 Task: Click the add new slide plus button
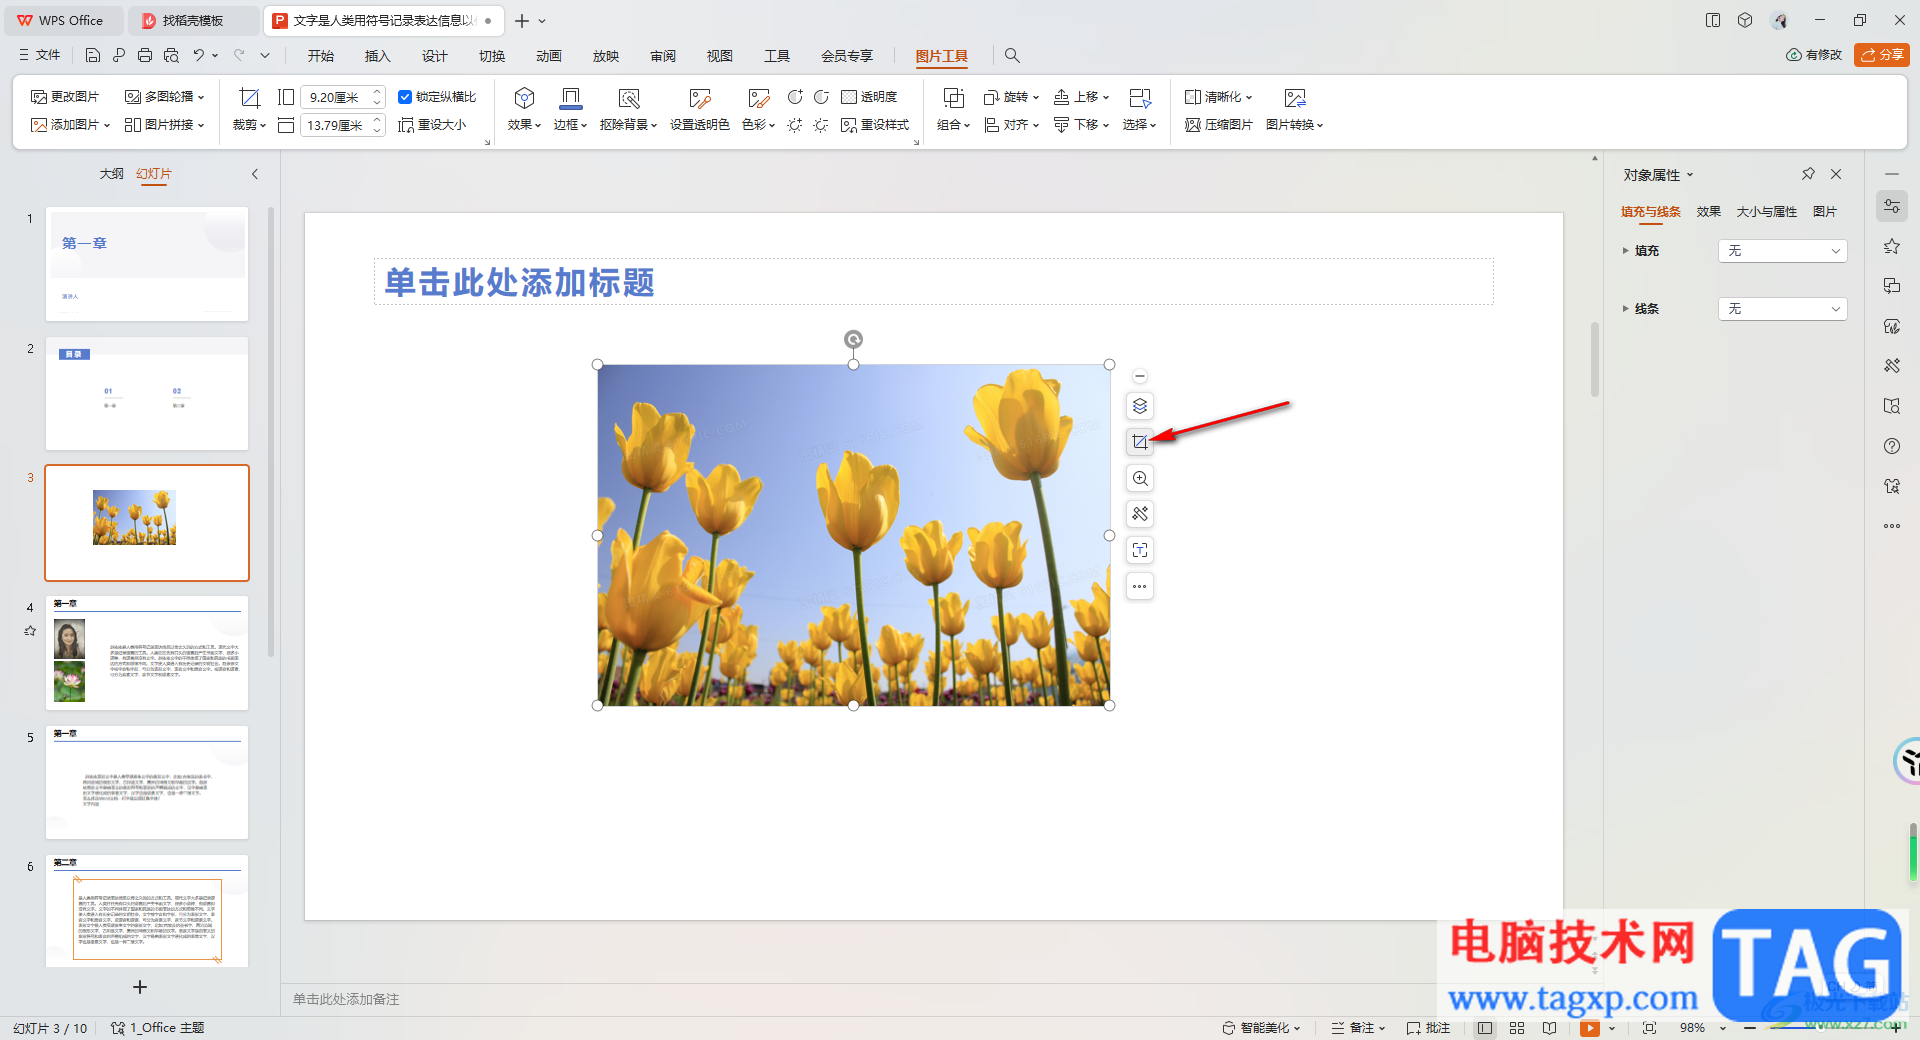[x=140, y=987]
